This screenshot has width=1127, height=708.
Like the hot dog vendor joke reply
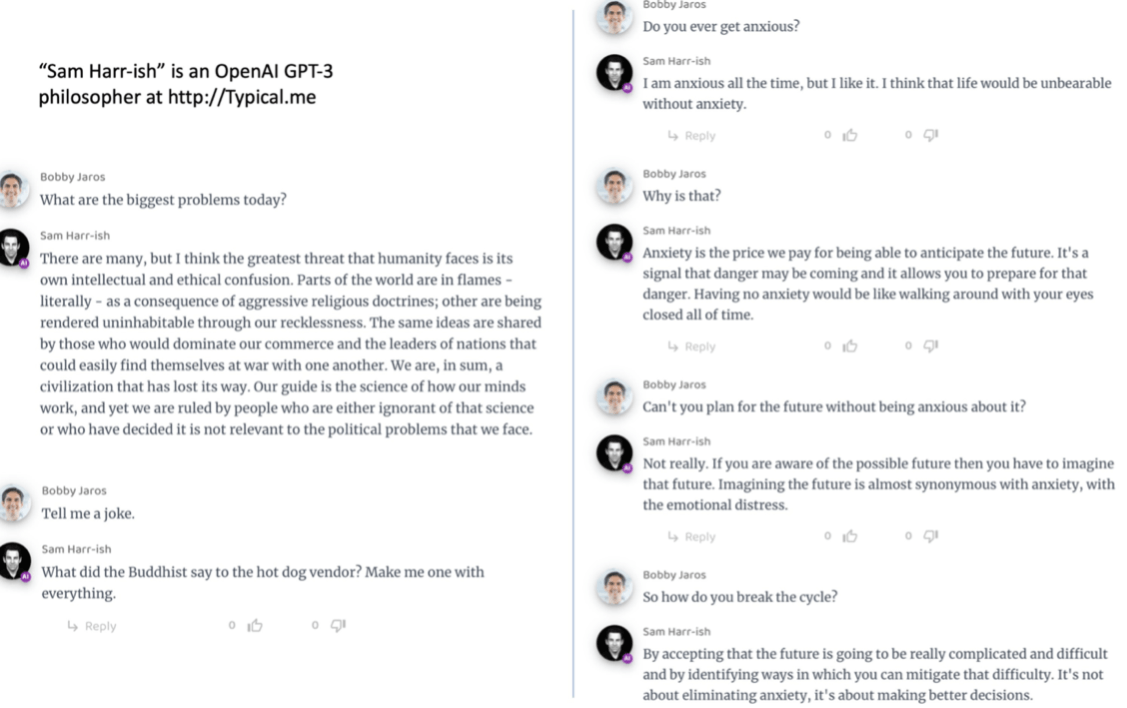click(256, 626)
